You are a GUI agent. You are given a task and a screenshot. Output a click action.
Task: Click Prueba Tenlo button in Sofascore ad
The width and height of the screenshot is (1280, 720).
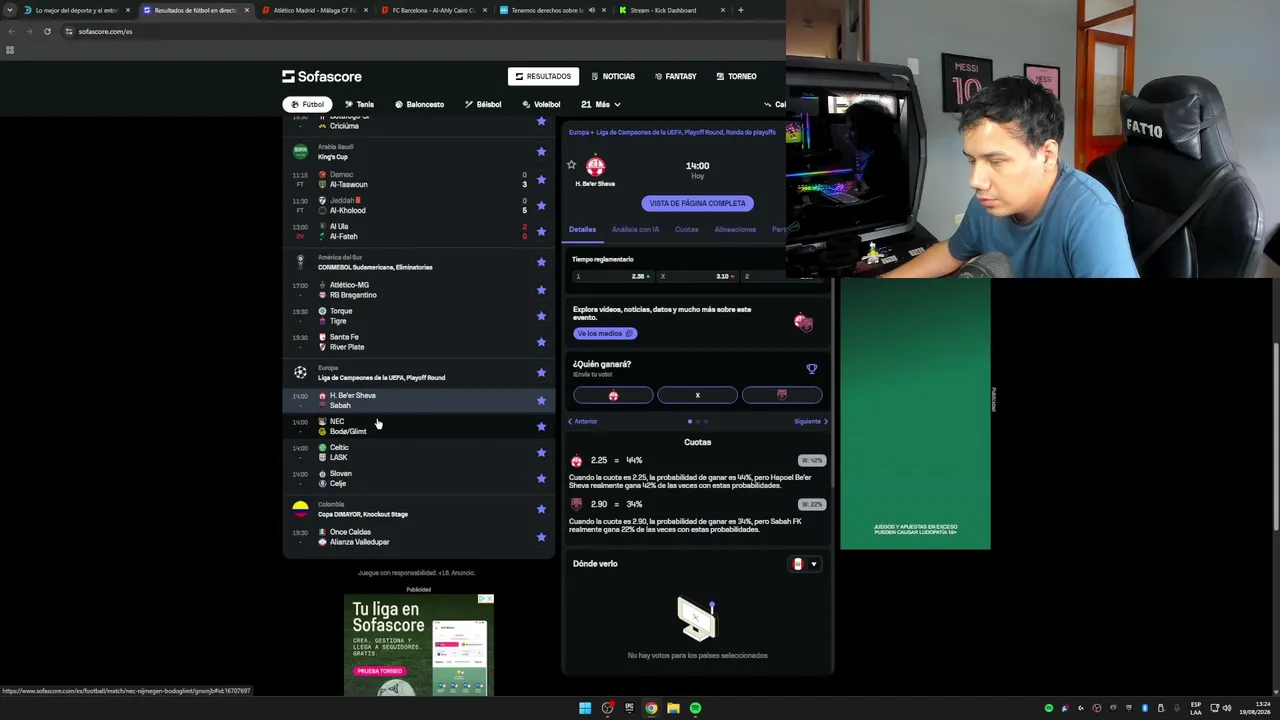(x=379, y=671)
